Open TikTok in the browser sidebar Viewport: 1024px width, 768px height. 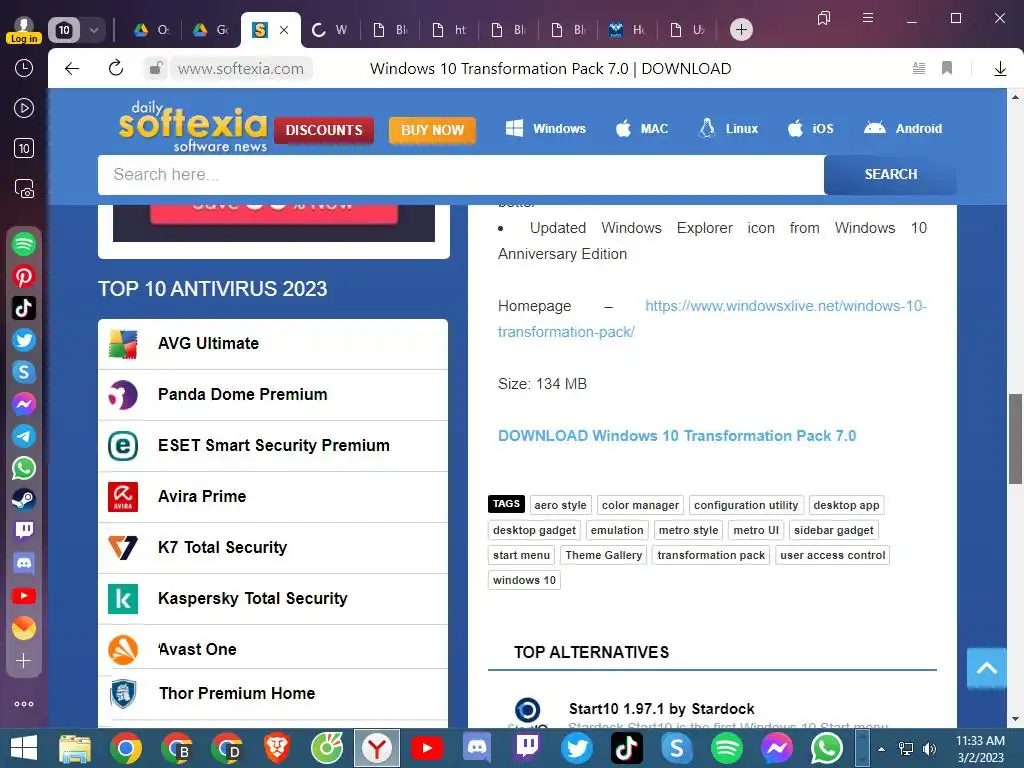tap(24, 308)
